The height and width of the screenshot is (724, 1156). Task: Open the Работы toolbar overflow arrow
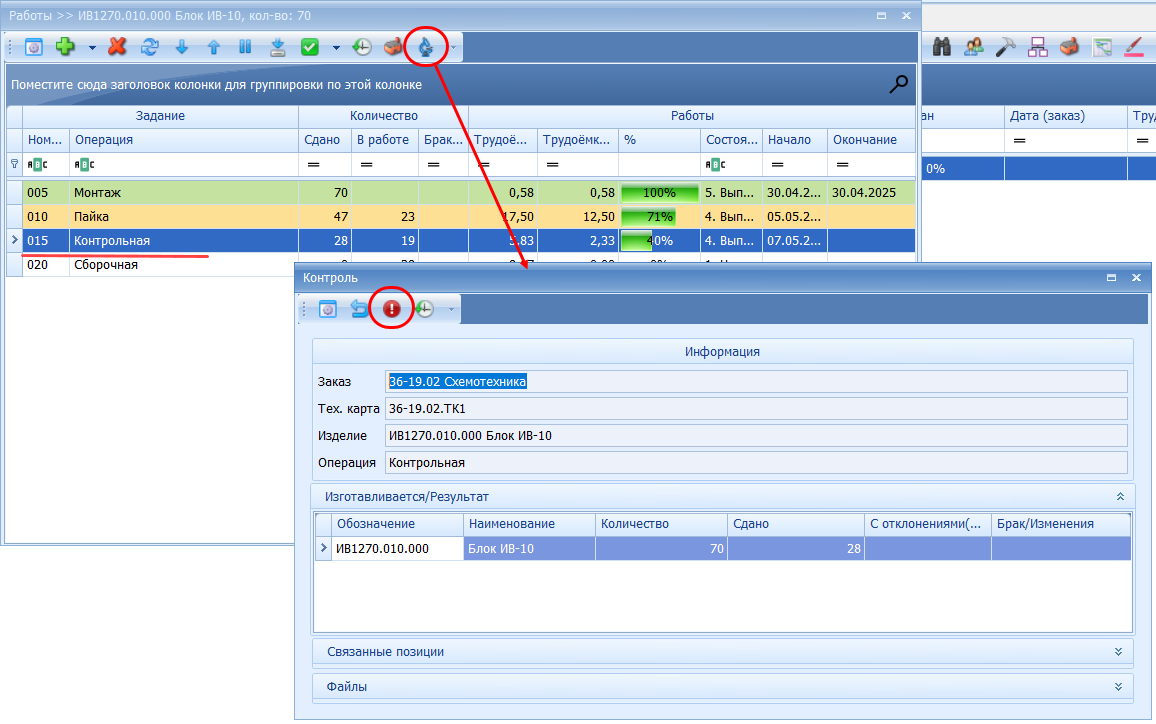coord(453,48)
